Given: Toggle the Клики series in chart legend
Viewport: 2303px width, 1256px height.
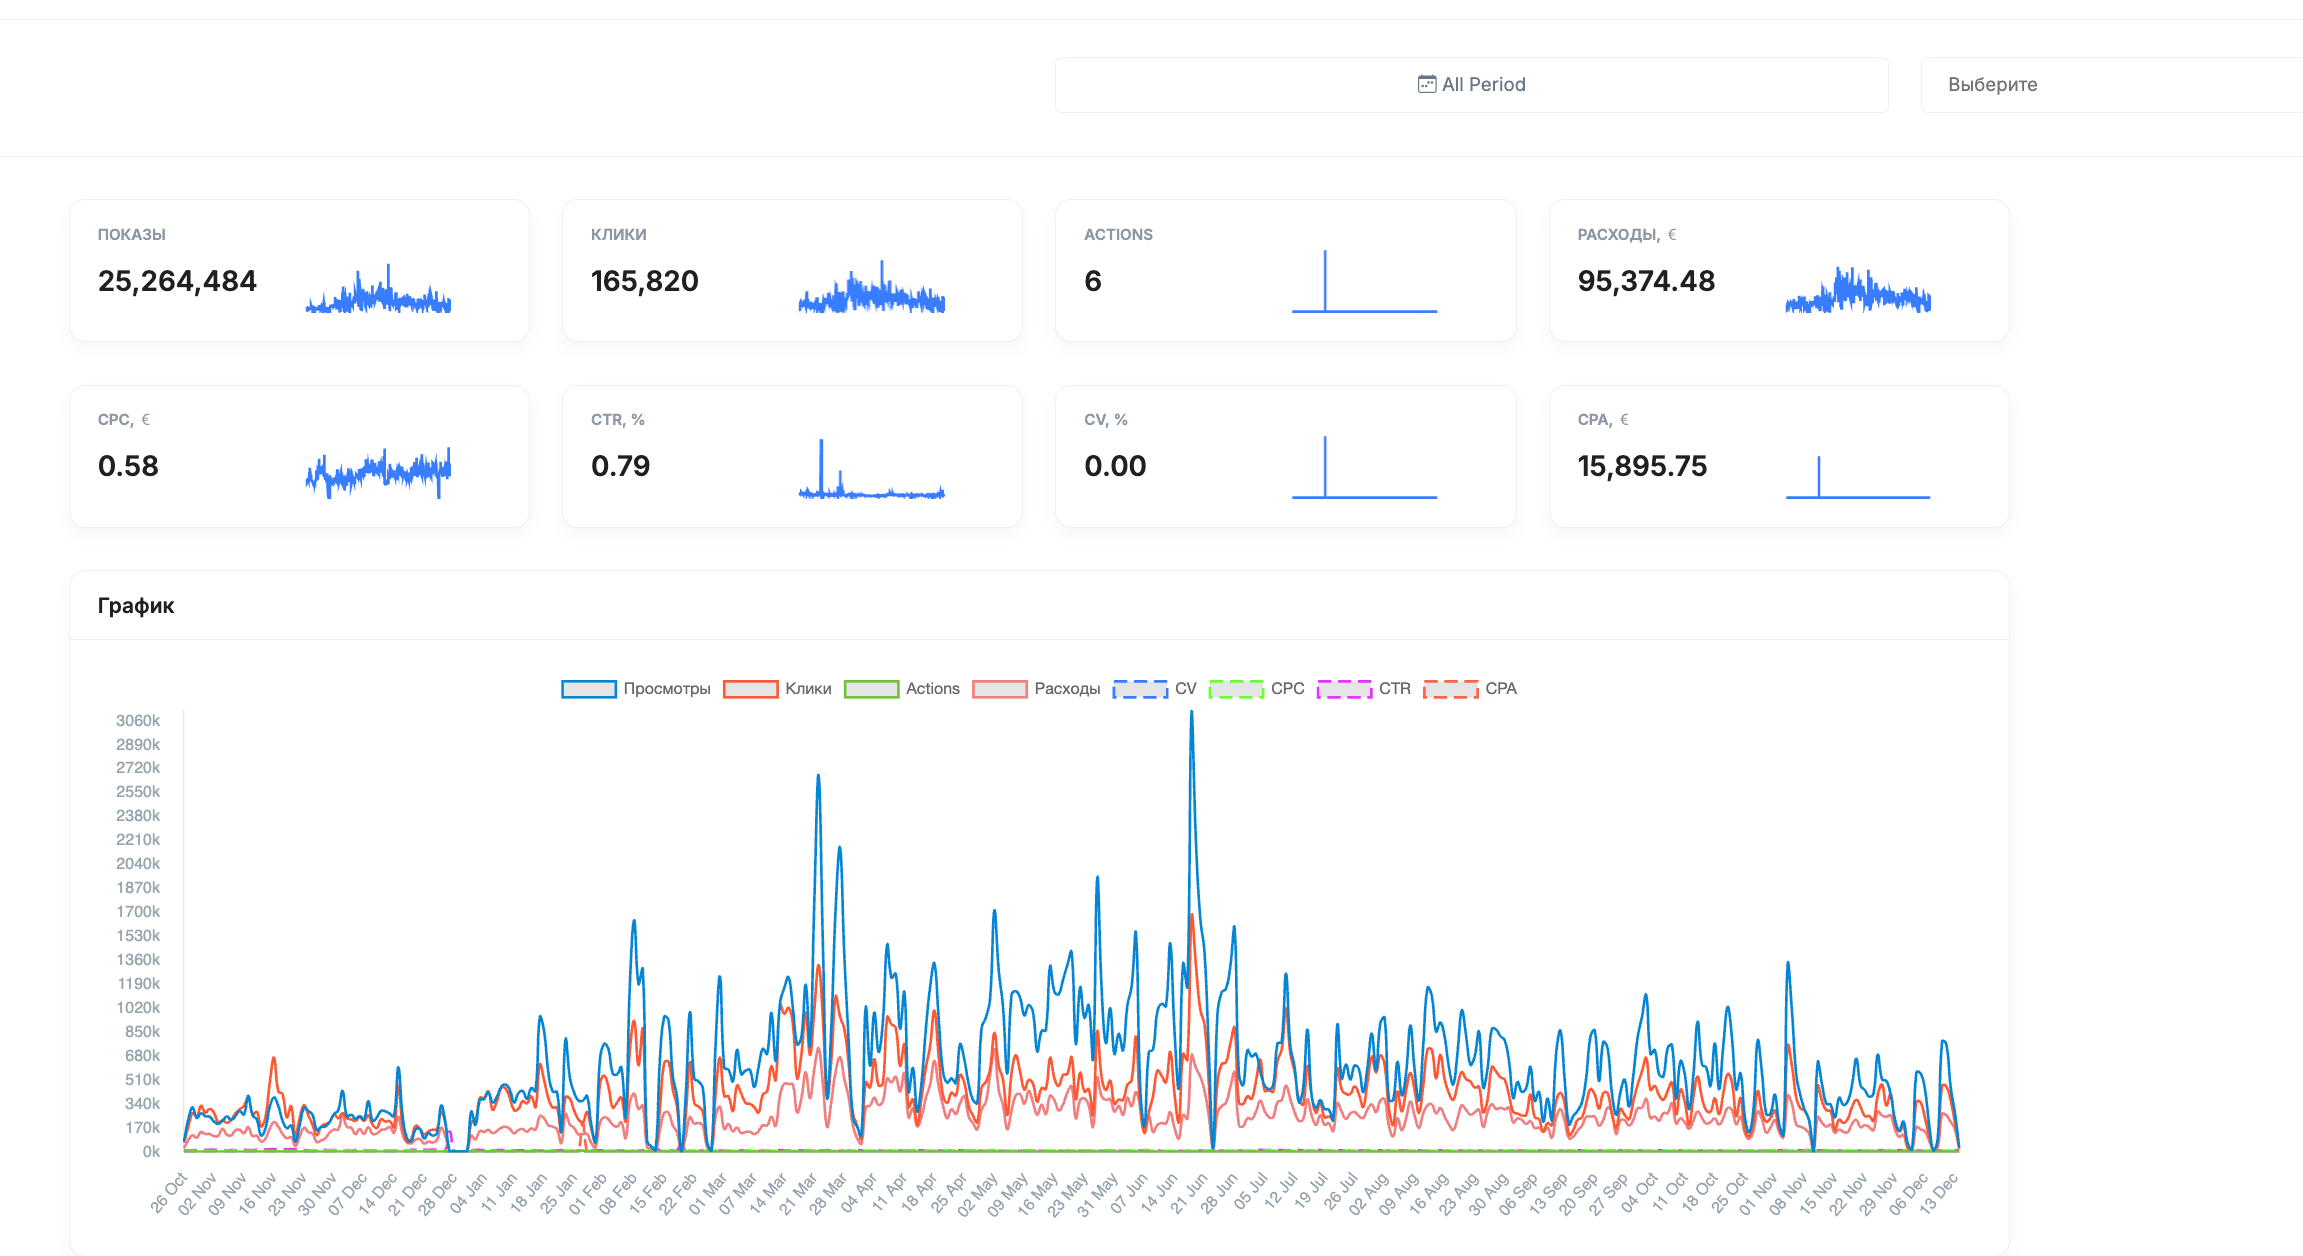Looking at the screenshot, I should click(x=777, y=689).
